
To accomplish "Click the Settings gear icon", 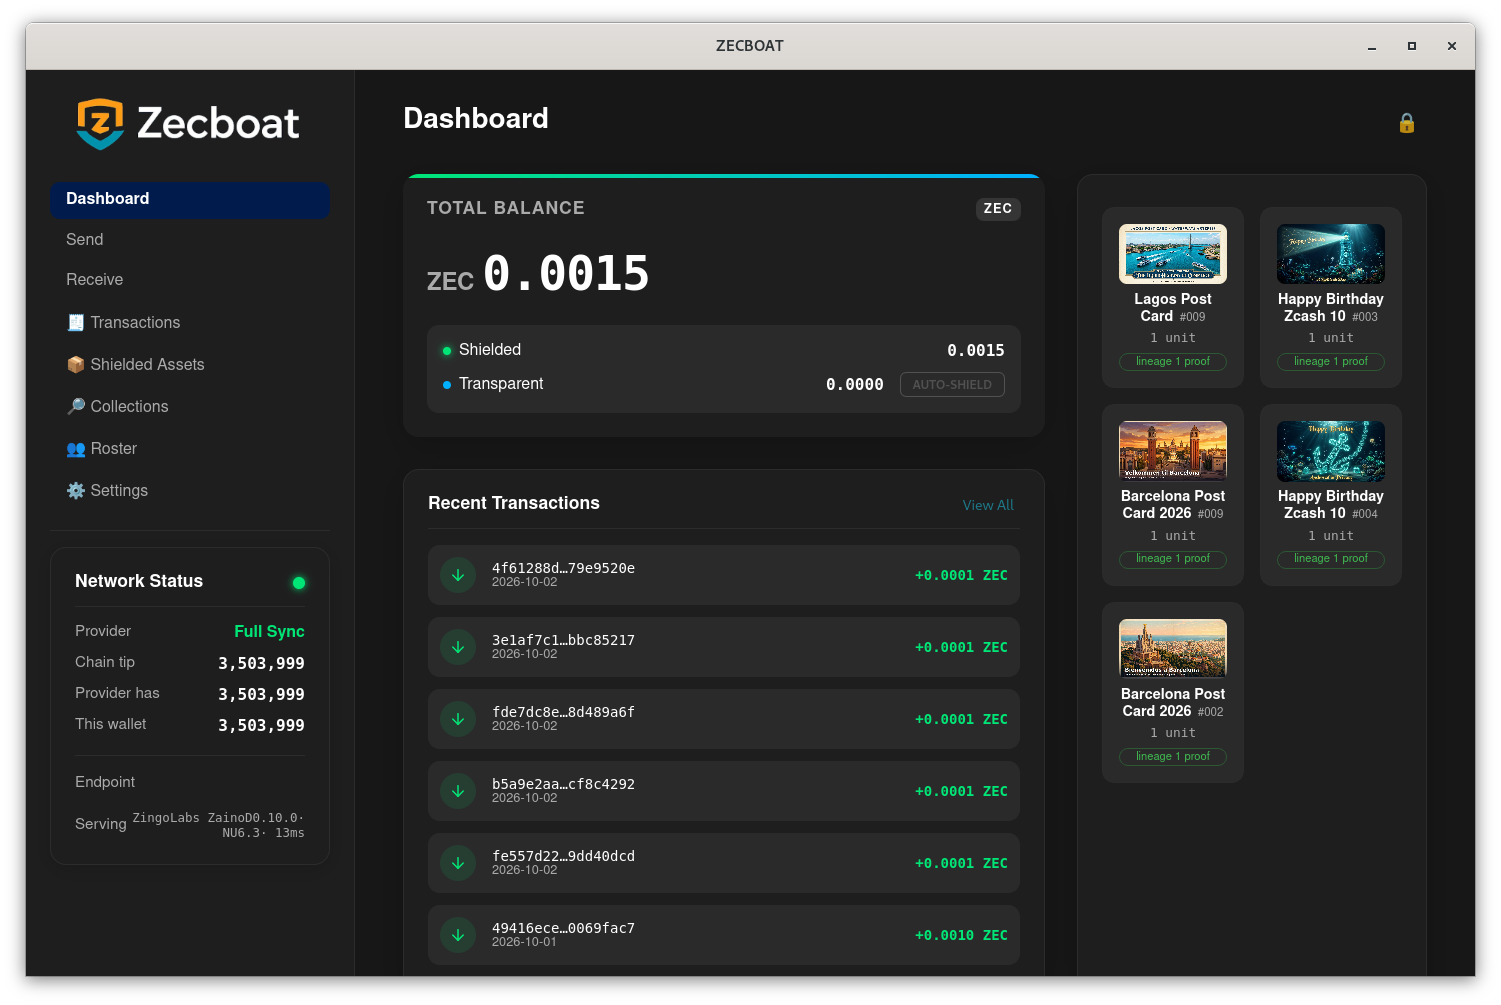I will coord(75,490).
